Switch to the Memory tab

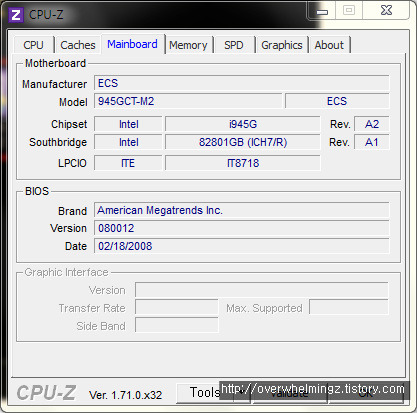click(188, 45)
